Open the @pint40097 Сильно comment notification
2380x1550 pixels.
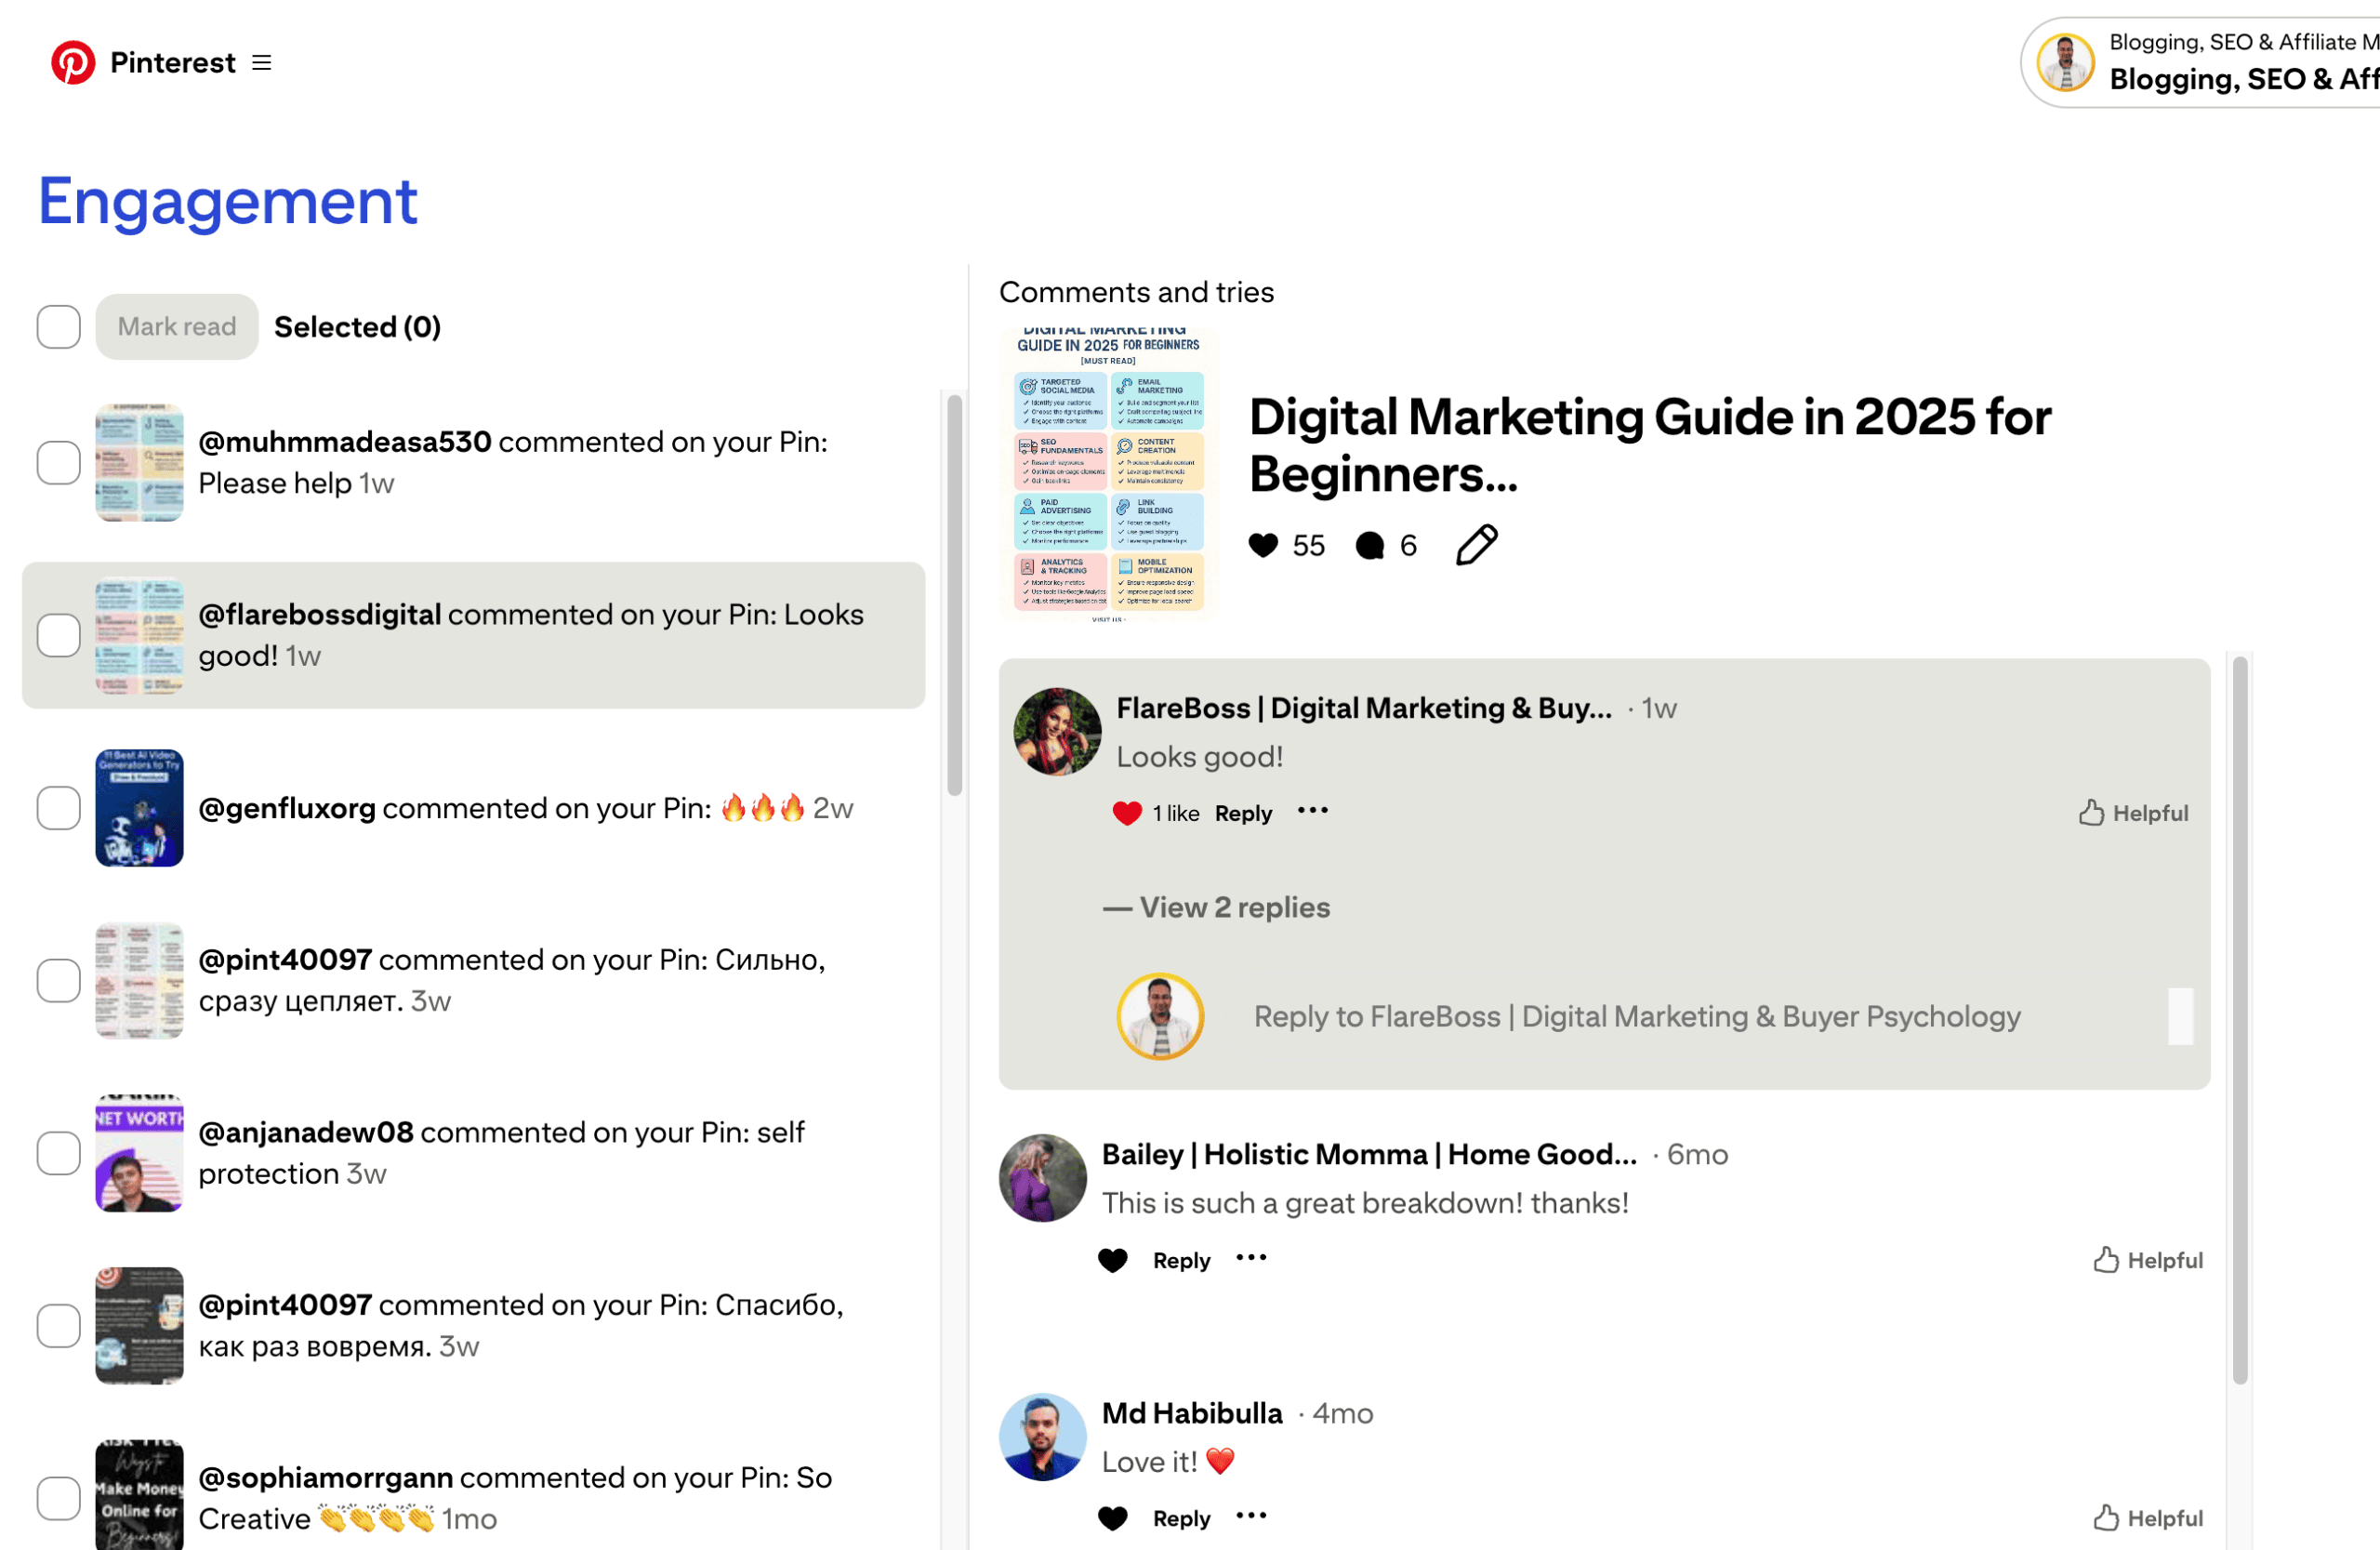(510, 980)
